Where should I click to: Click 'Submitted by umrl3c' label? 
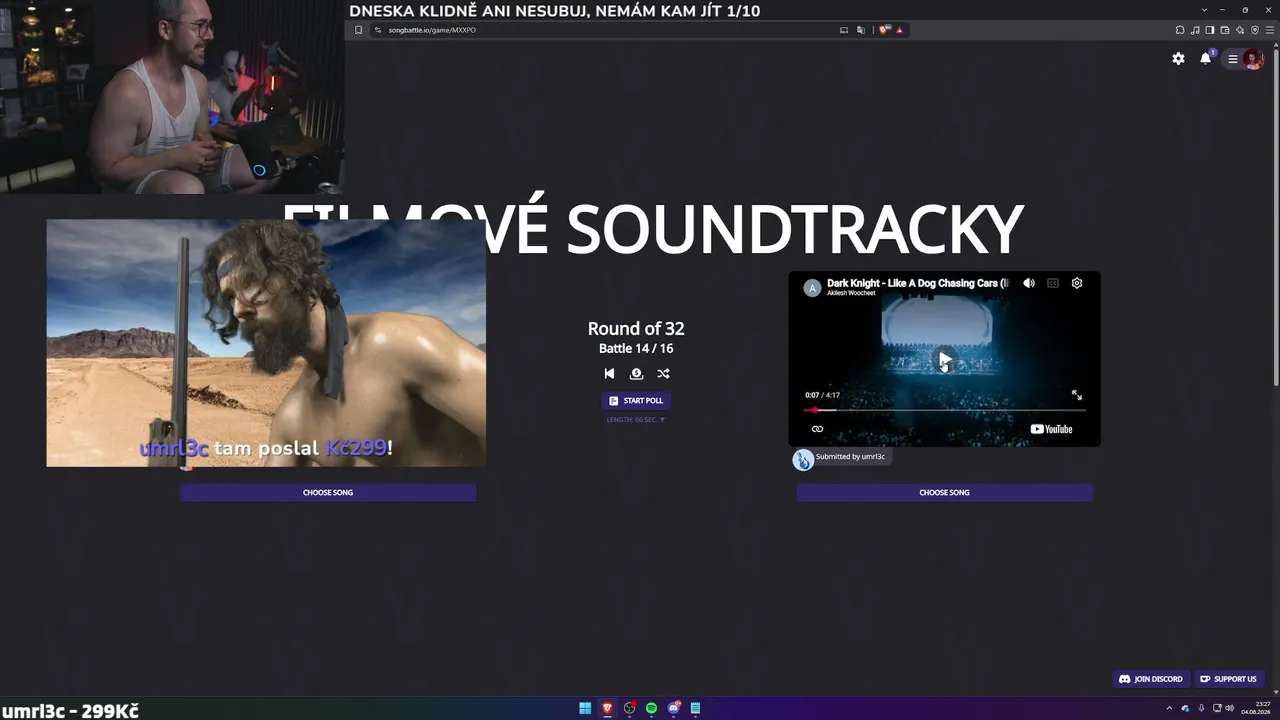[x=850, y=457]
